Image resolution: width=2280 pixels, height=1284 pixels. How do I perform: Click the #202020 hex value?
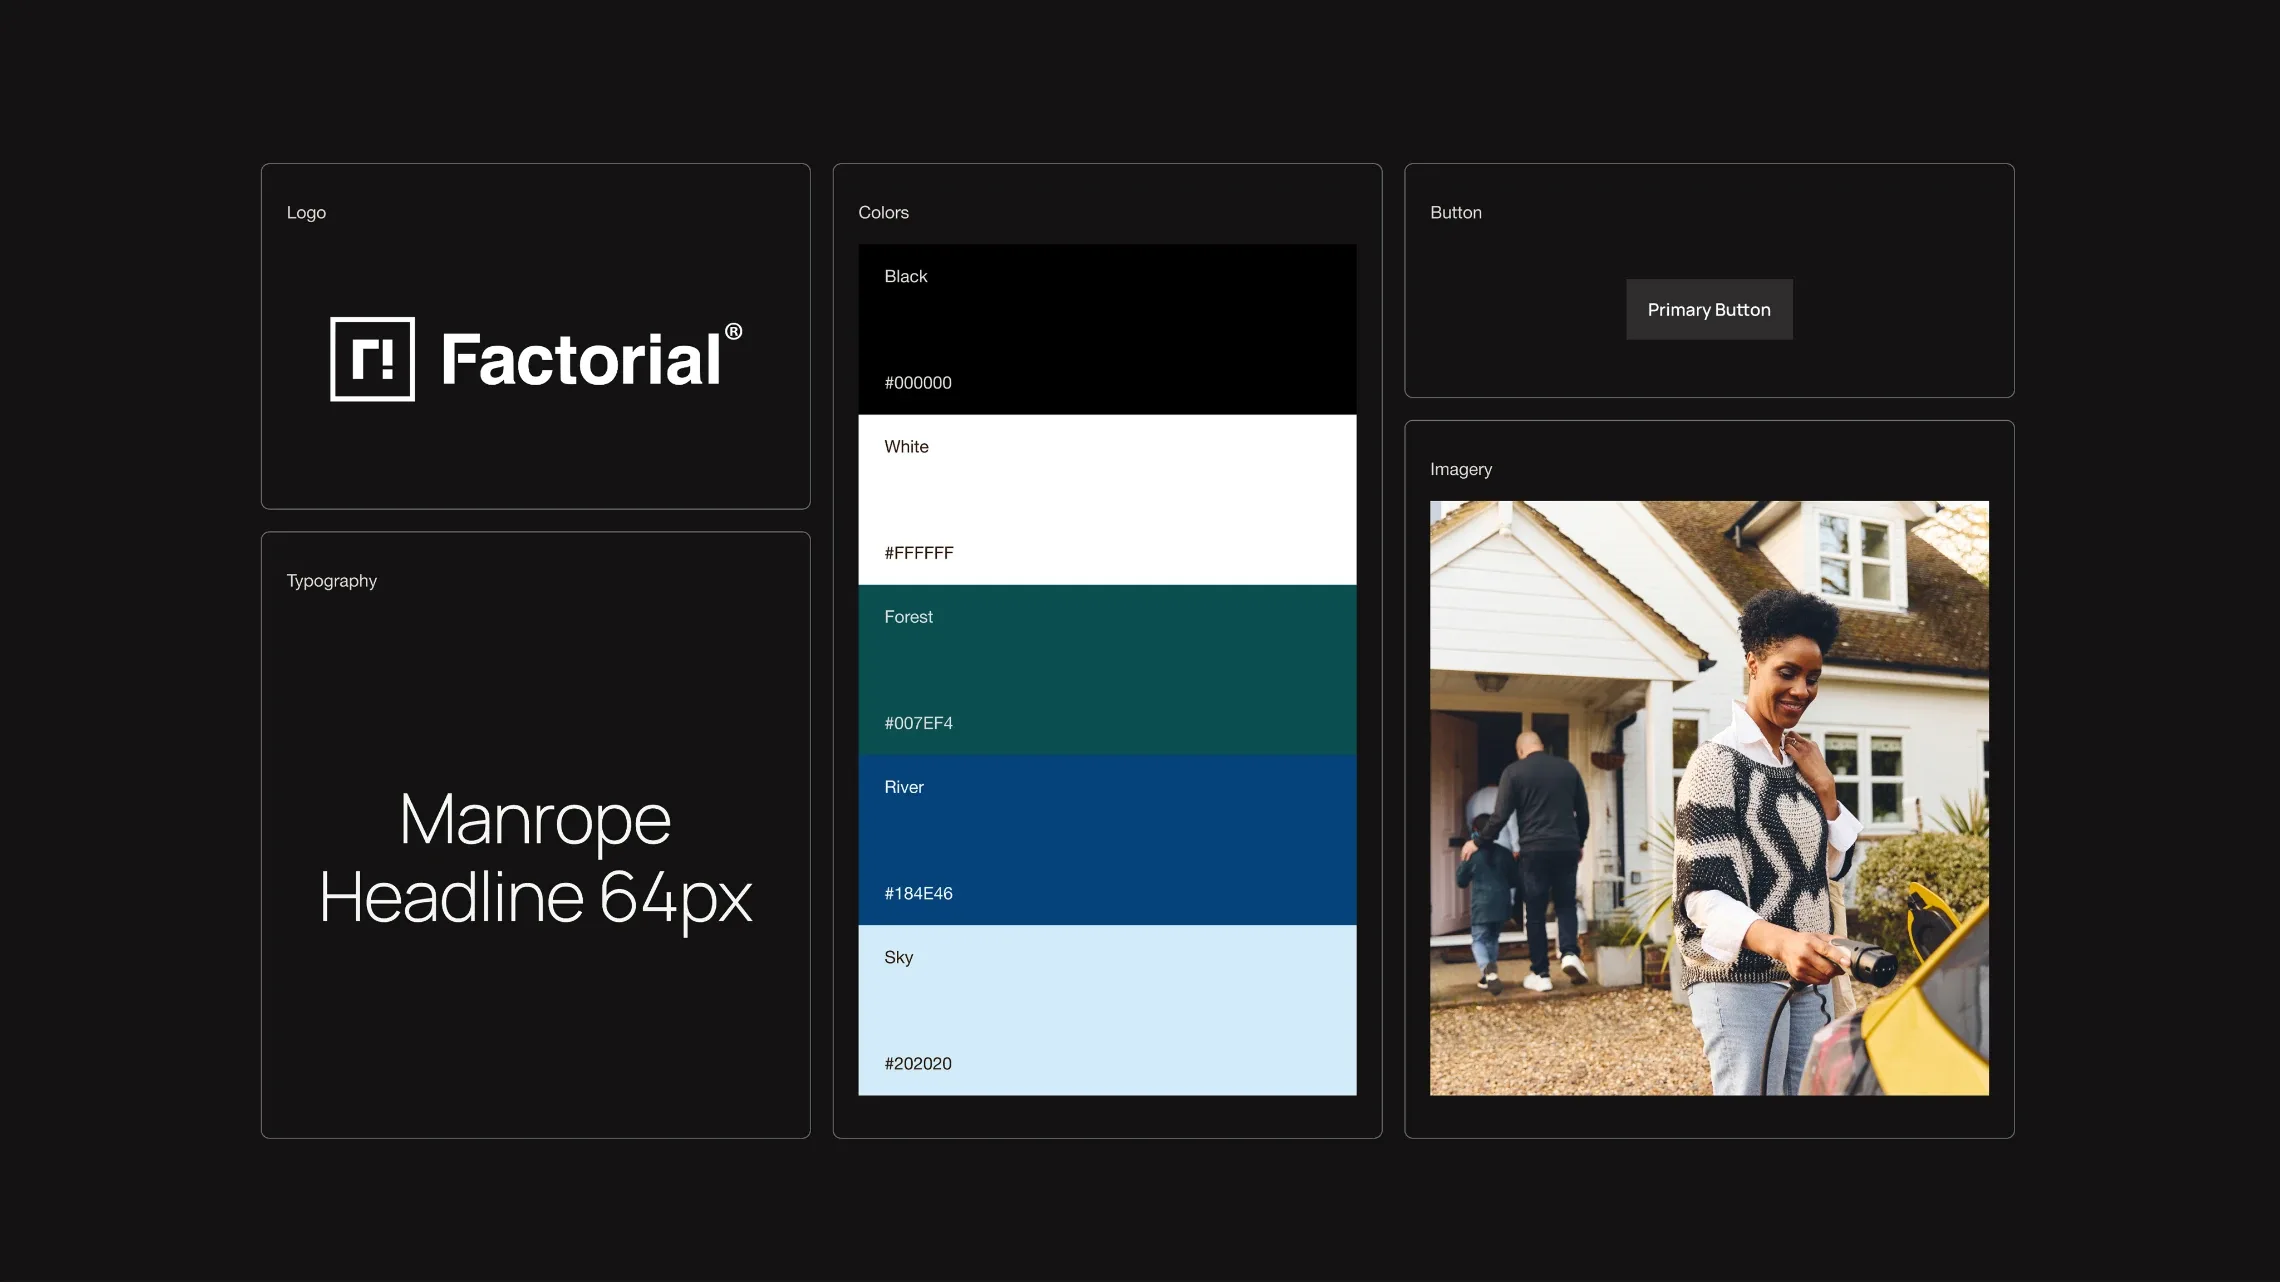(x=918, y=1064)
